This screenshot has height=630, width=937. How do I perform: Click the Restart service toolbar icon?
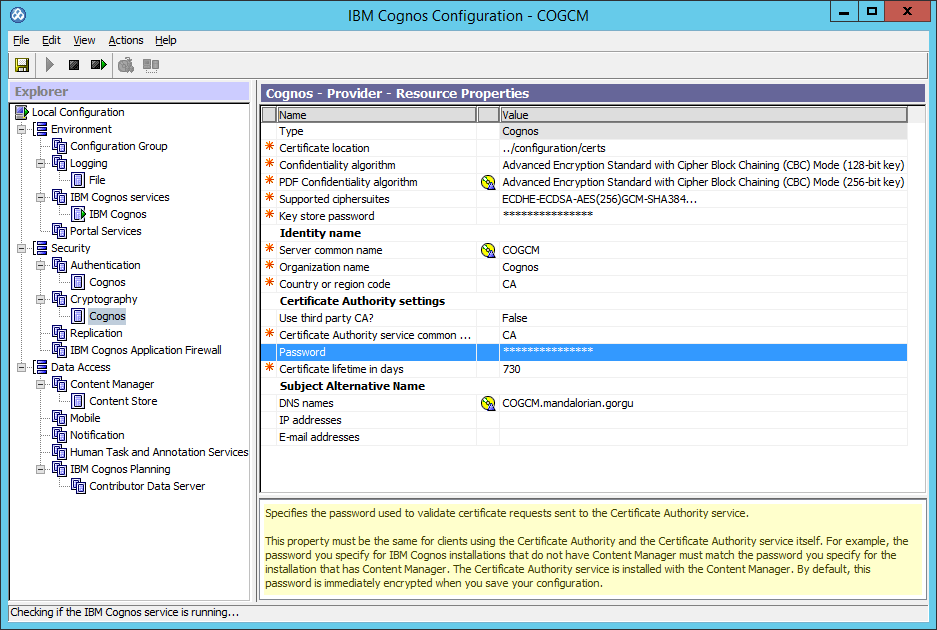click(x=99, y=65)
